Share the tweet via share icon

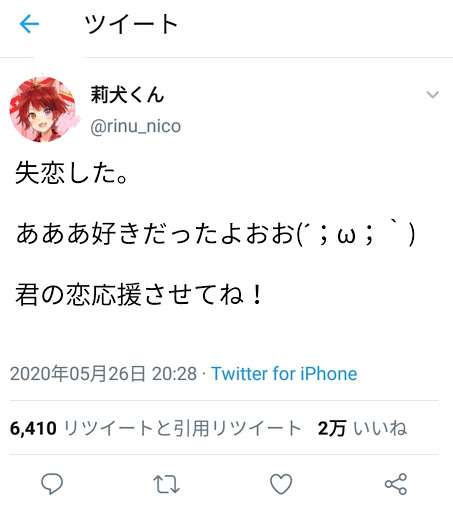[x=396, y=484]
